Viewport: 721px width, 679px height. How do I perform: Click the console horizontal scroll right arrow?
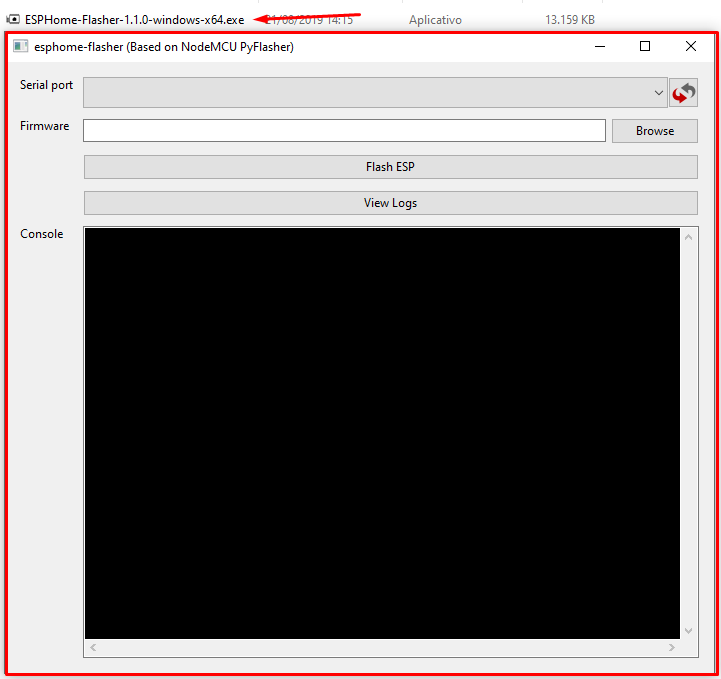tap(672, 647)
